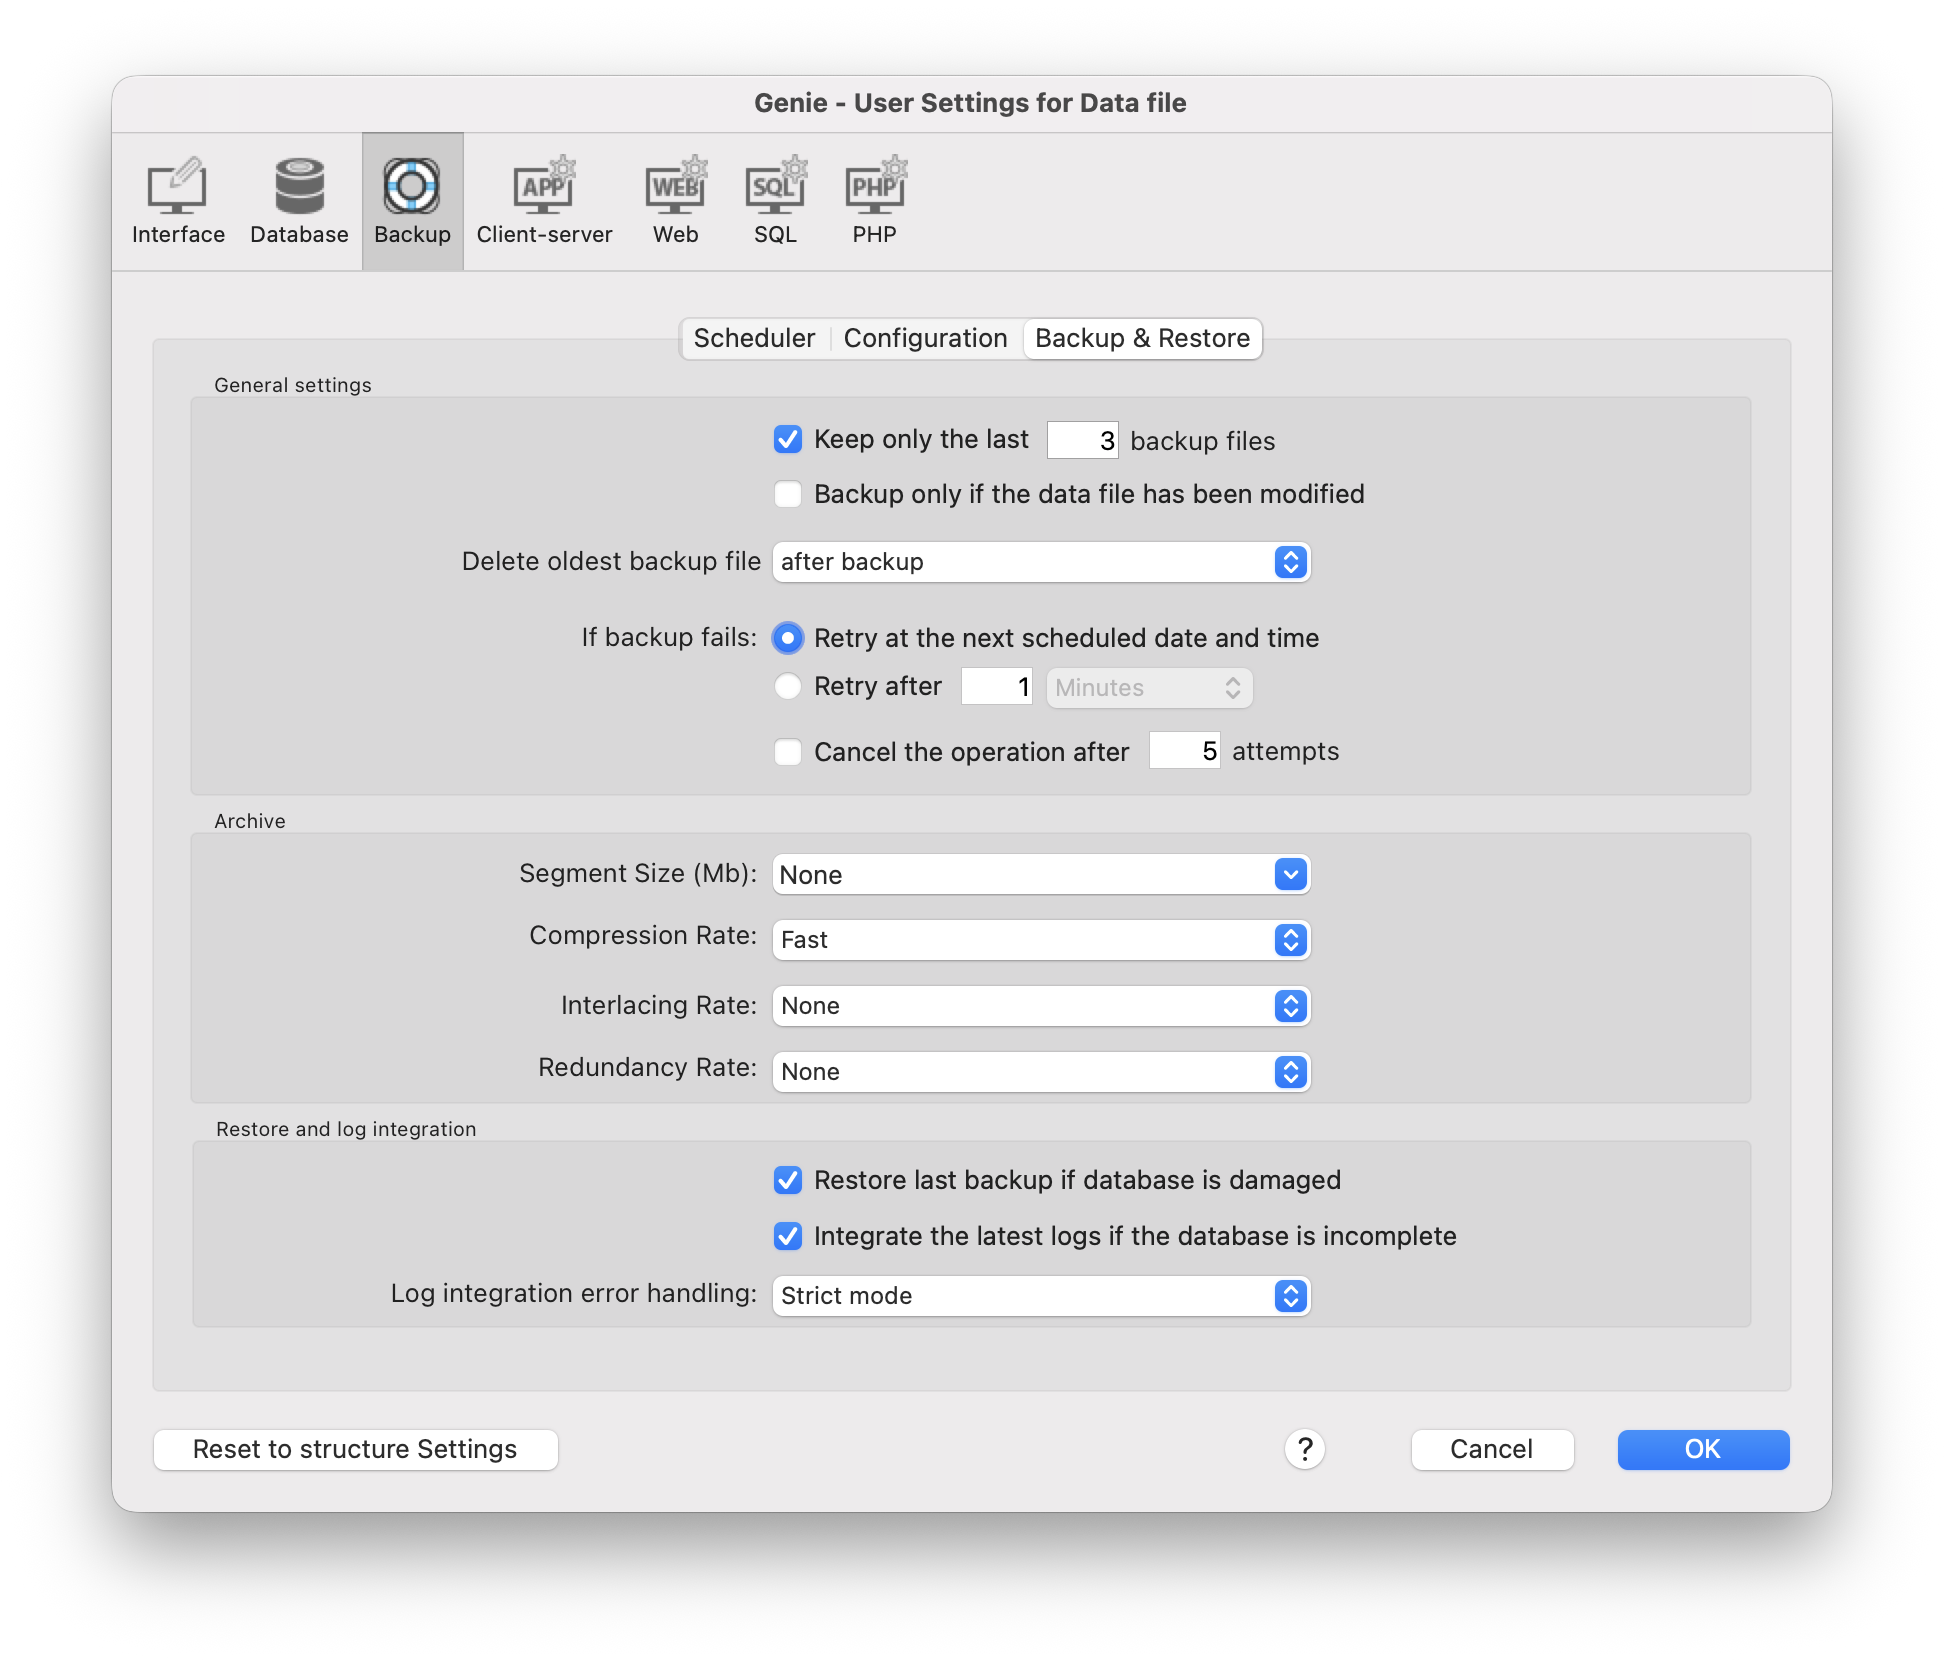Click Reset to structure Settings button
1944x1660 pixels.
tap(355, 1449)
